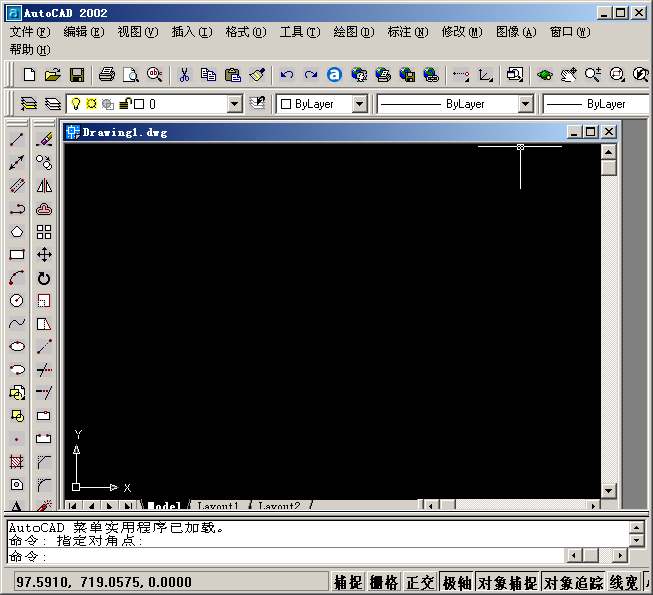Click the Print Preview icon
Viewport: 653px width, 595px height.
131,75
